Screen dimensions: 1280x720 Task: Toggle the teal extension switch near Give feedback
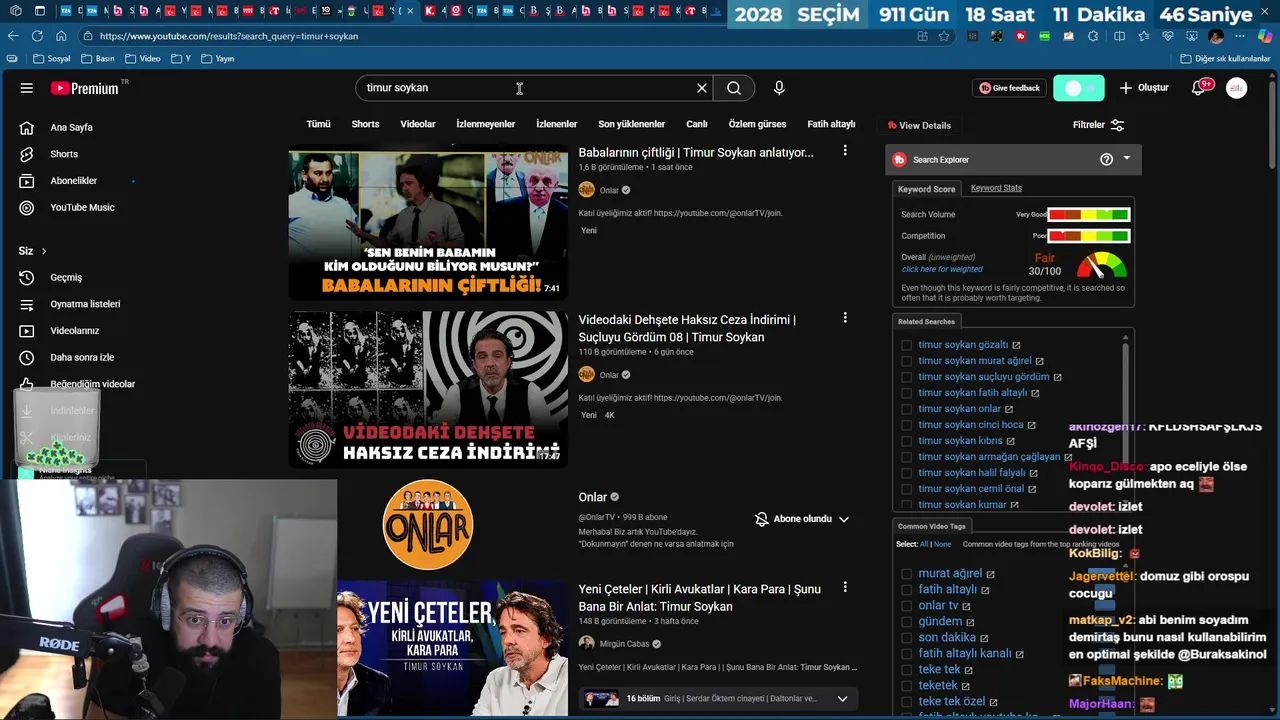1079,88
